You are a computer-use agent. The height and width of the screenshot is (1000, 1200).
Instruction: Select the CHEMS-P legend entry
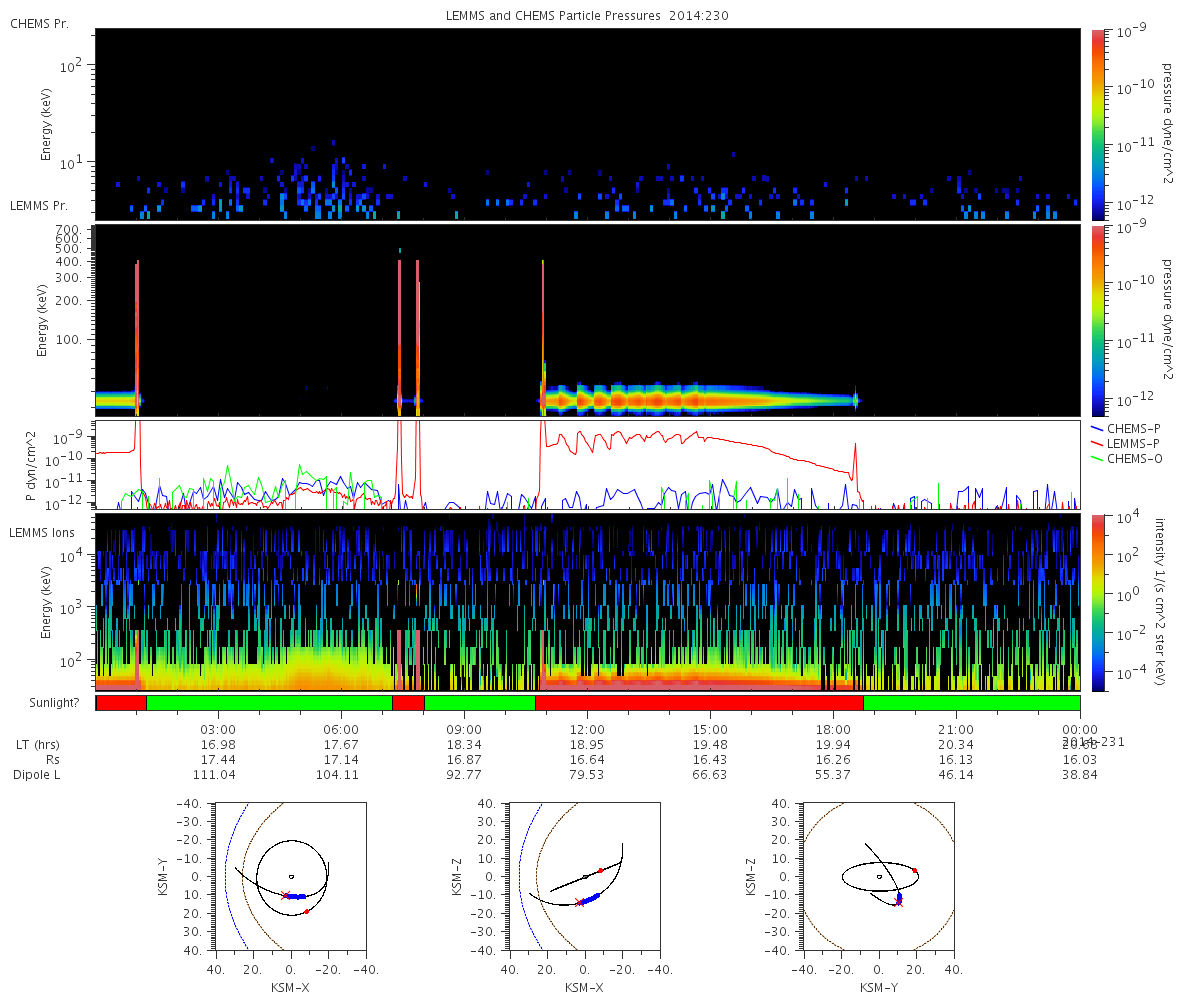point(1133,428)
